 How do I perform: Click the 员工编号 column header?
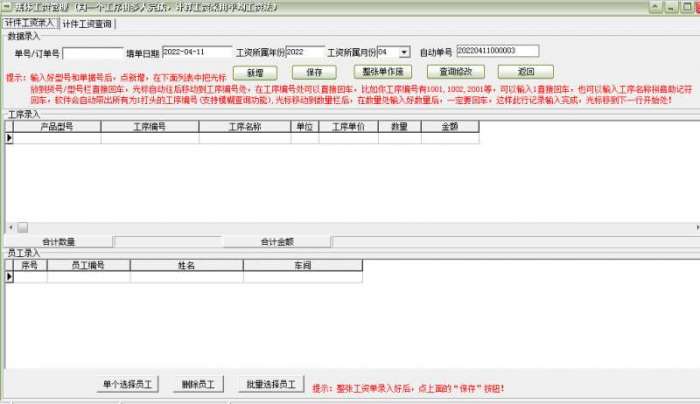(x=88, y=266)
